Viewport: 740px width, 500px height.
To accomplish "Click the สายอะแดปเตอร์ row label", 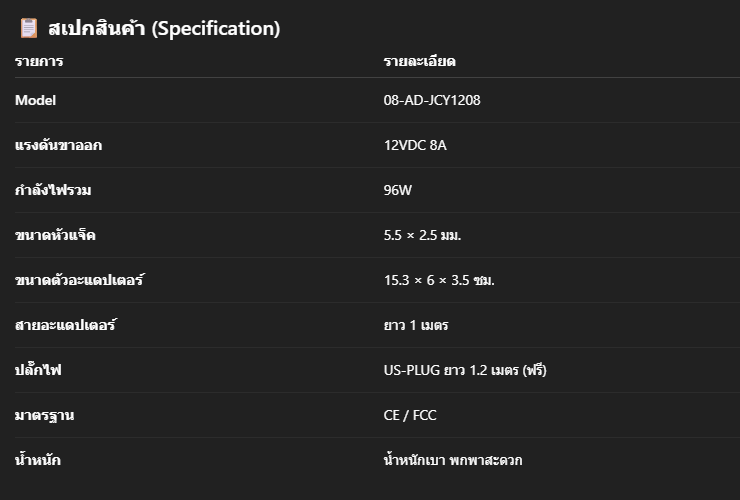I will (x=65, y=325).
